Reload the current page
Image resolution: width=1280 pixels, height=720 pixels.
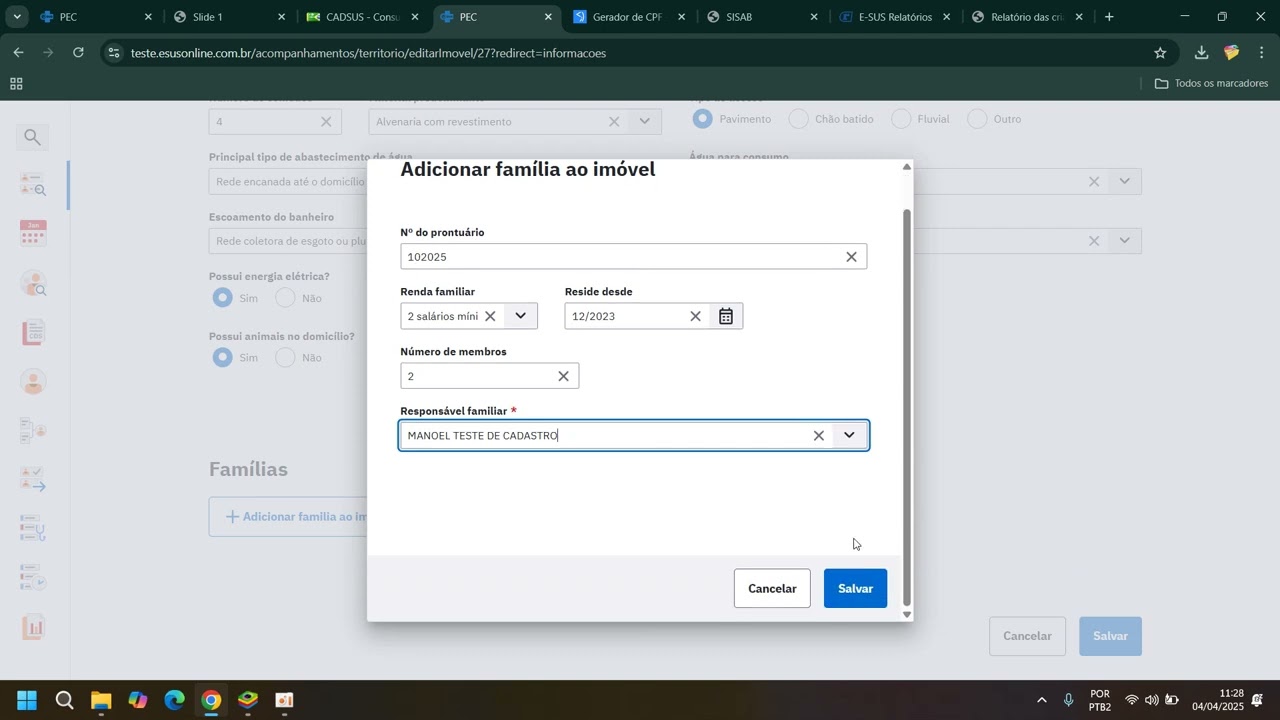[79, 53]
